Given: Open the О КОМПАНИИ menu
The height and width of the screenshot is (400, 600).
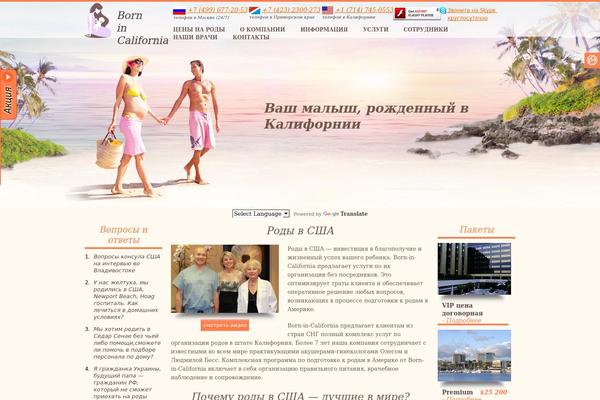Looking at the screenshot, I should tap(262, 29).
